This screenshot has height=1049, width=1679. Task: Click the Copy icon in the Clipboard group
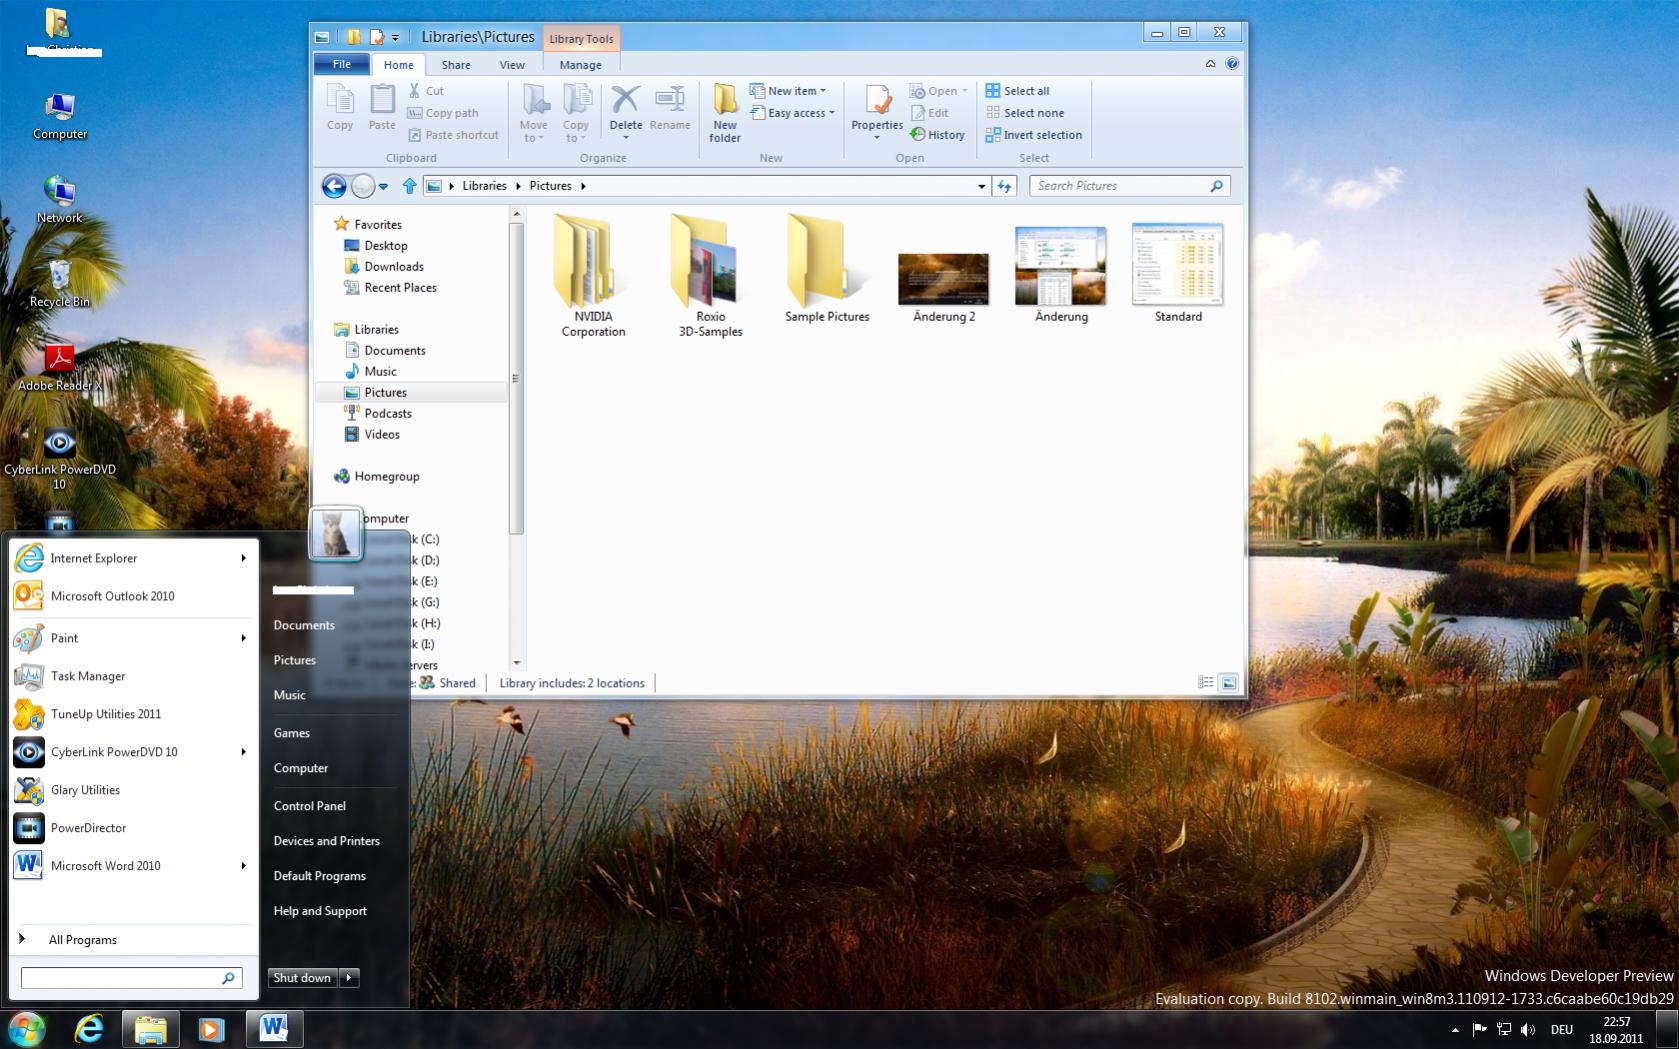tap(340, 107)
